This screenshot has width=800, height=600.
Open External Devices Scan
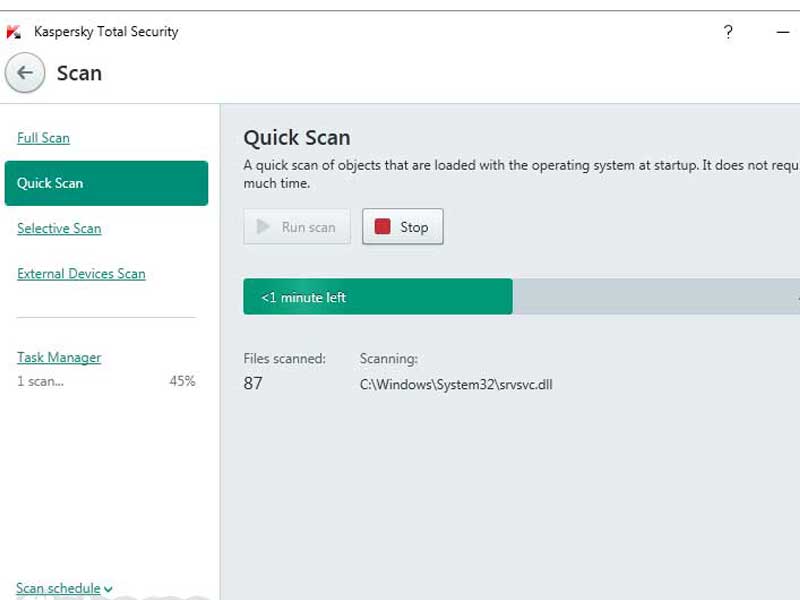[81, 273]
